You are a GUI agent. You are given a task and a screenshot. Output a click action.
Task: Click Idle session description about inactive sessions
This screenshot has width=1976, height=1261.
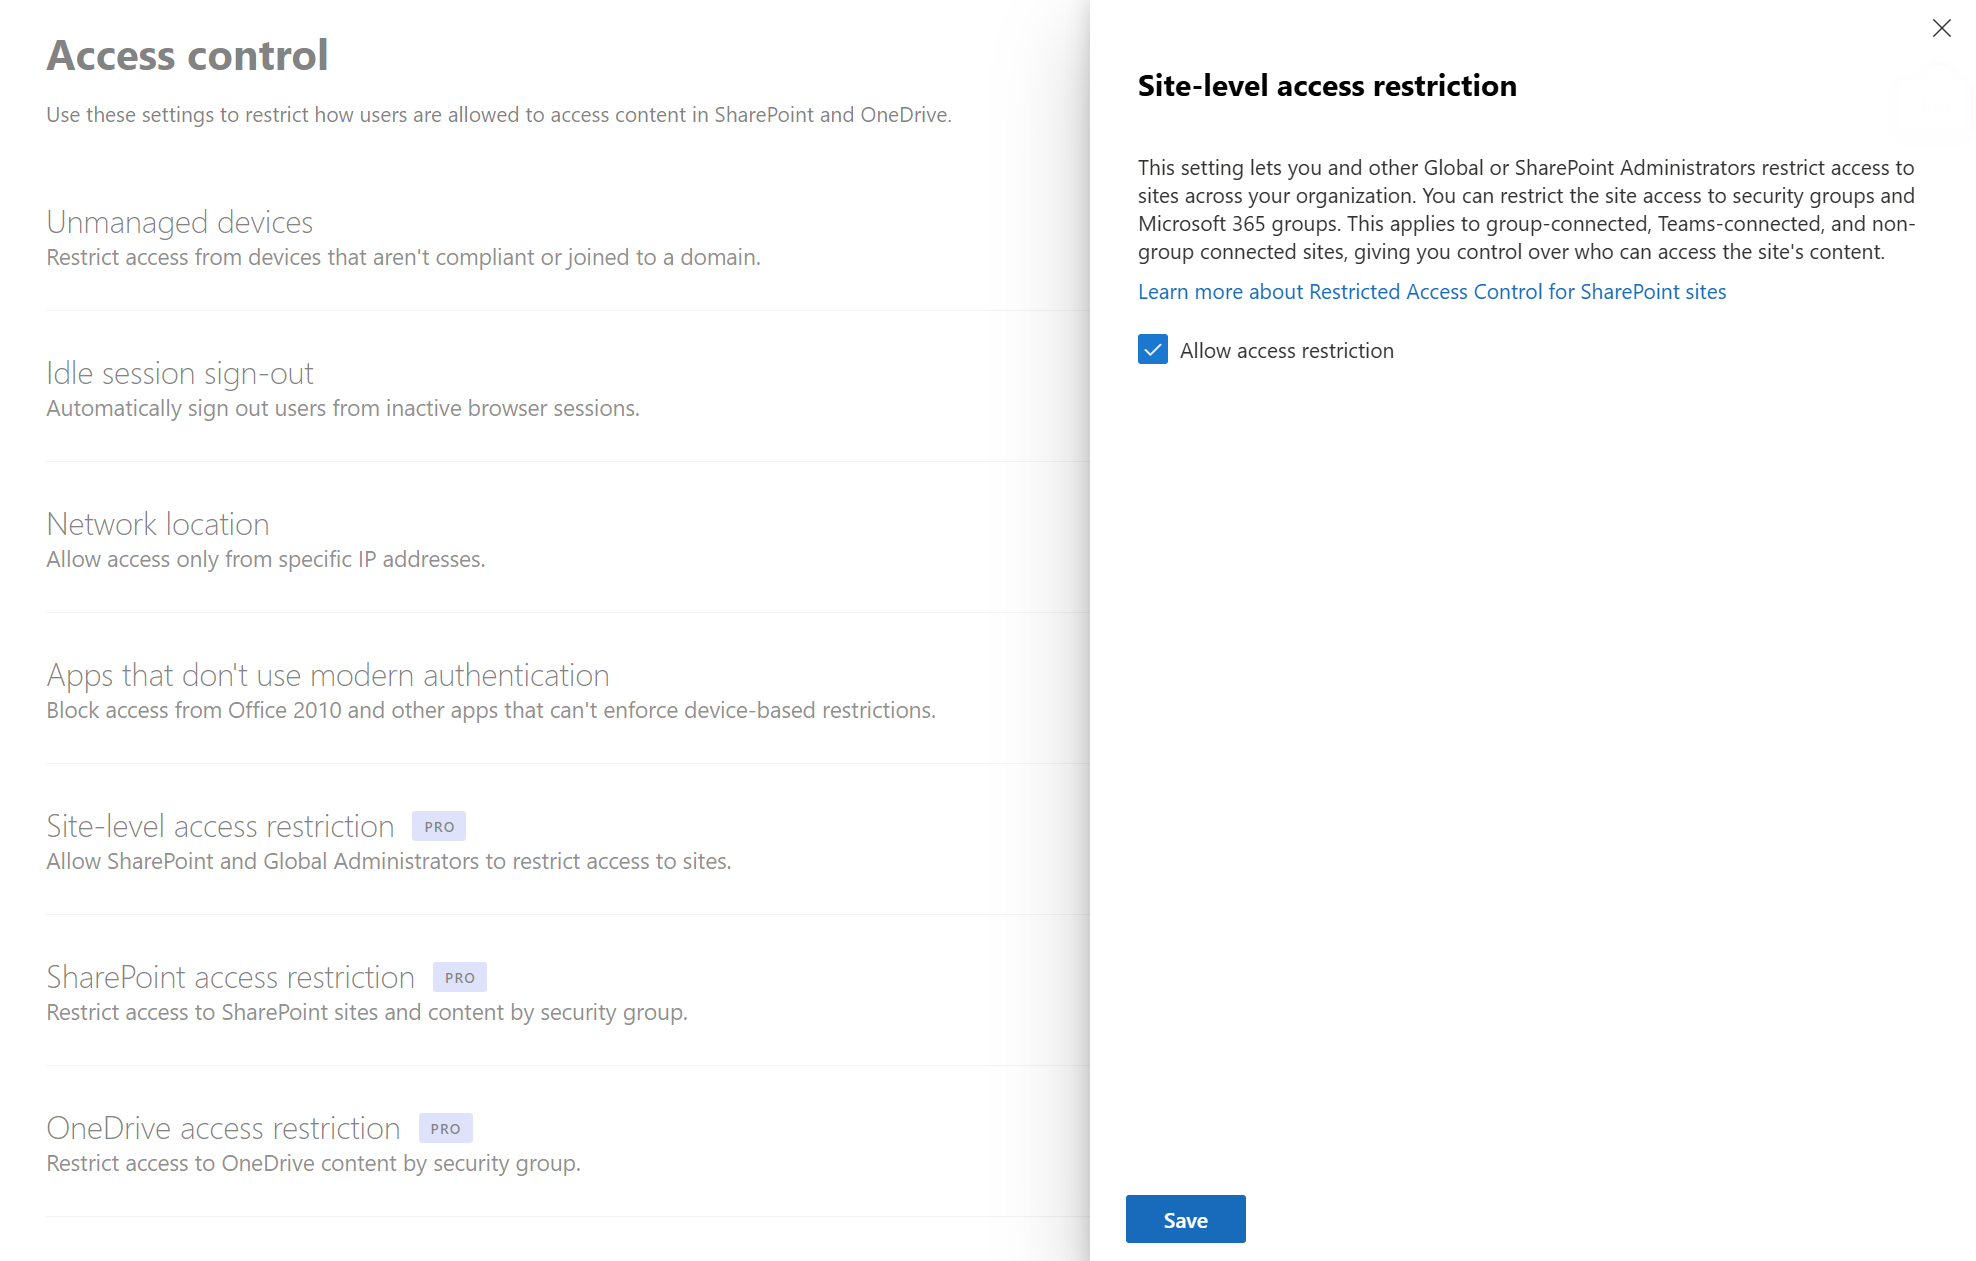click(342, 409)
